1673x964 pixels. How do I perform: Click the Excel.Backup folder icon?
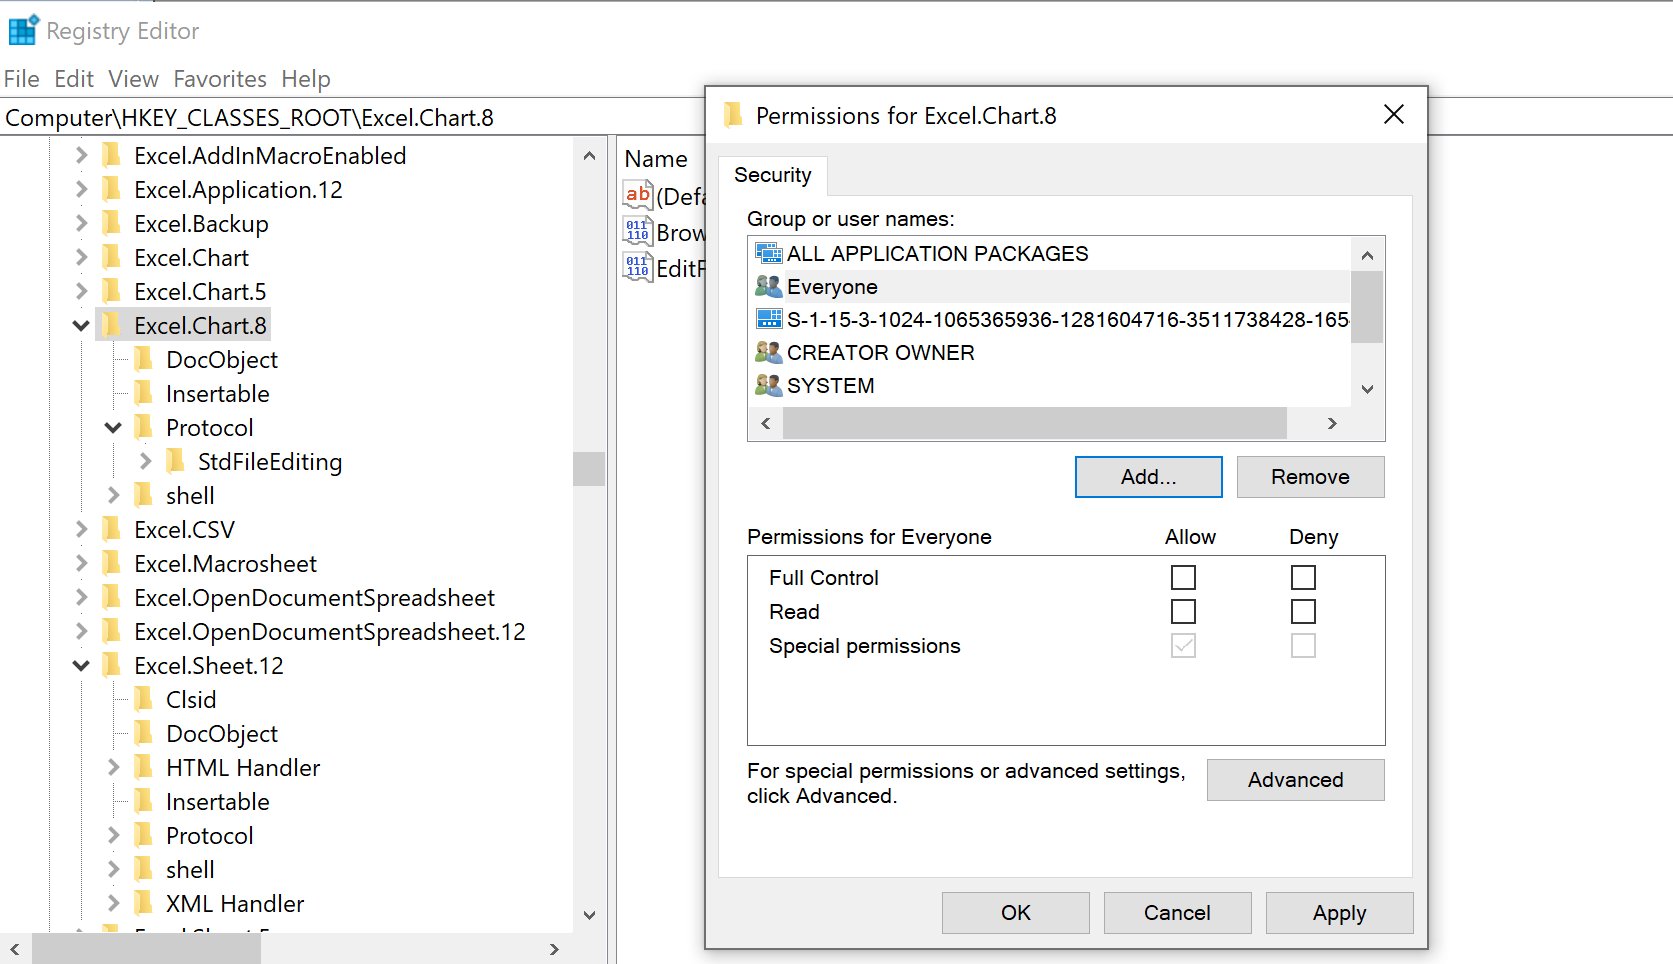coord(112,223)
